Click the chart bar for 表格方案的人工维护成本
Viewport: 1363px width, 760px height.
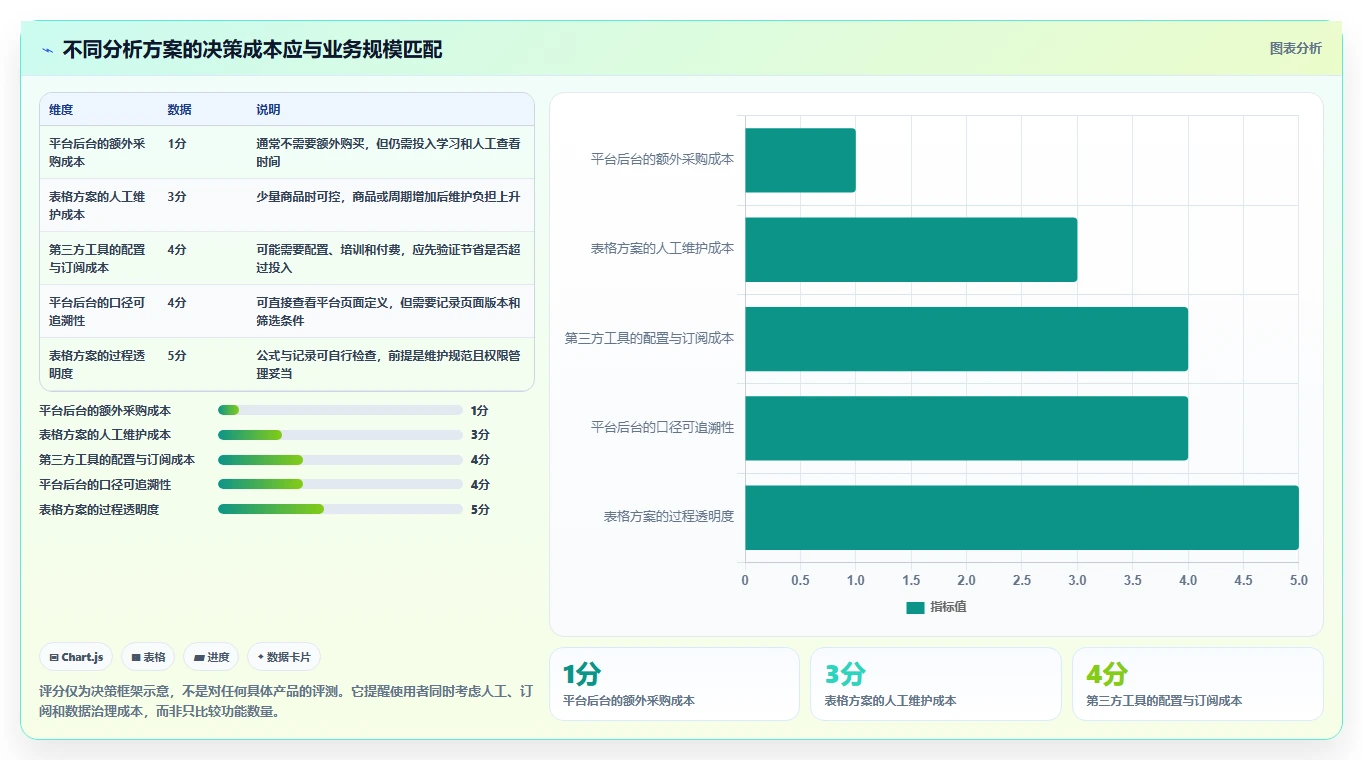pos(911,249)
